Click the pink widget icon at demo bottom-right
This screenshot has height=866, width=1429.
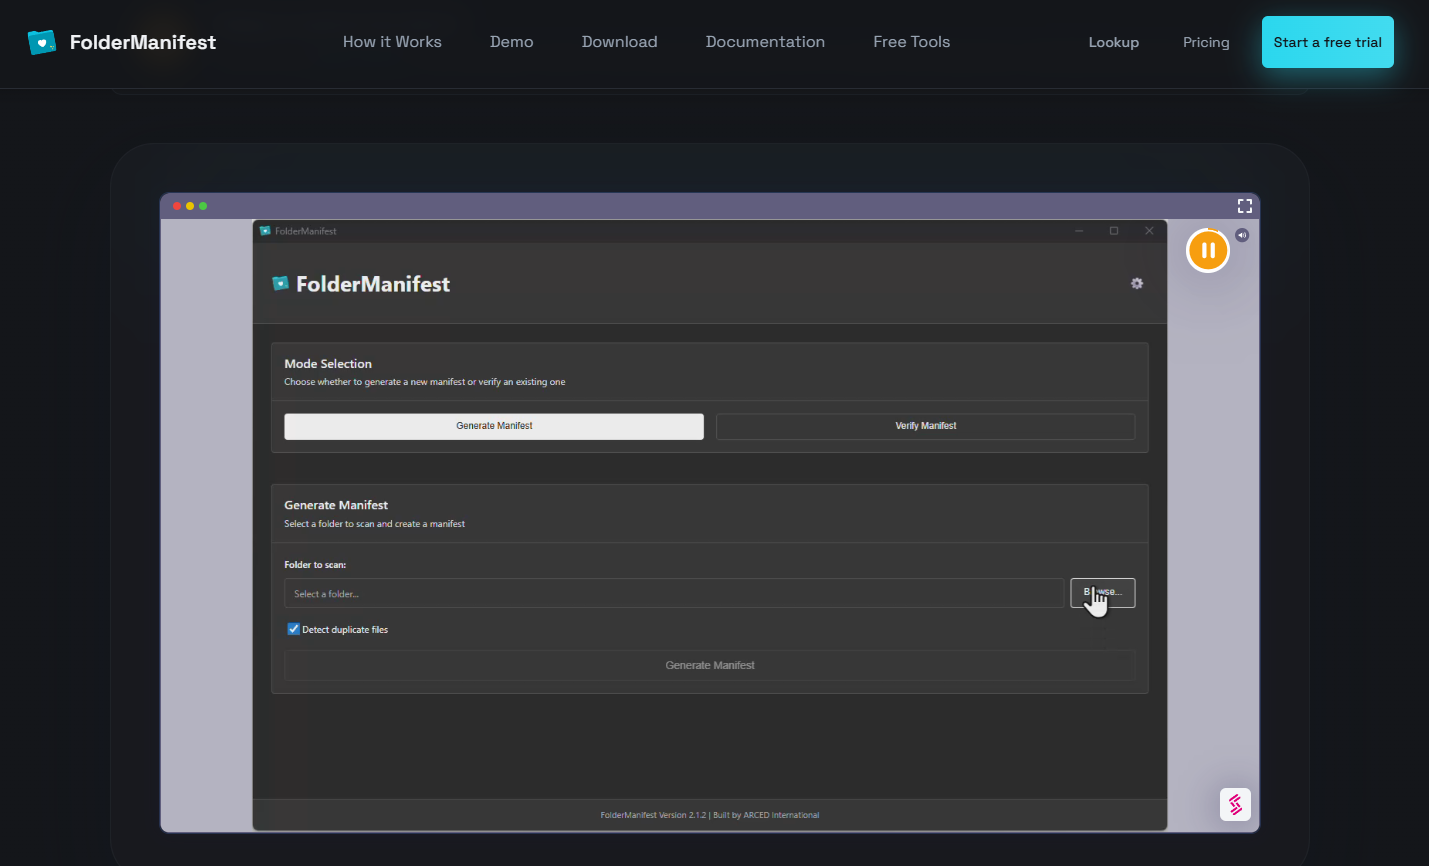point(1235,804)
